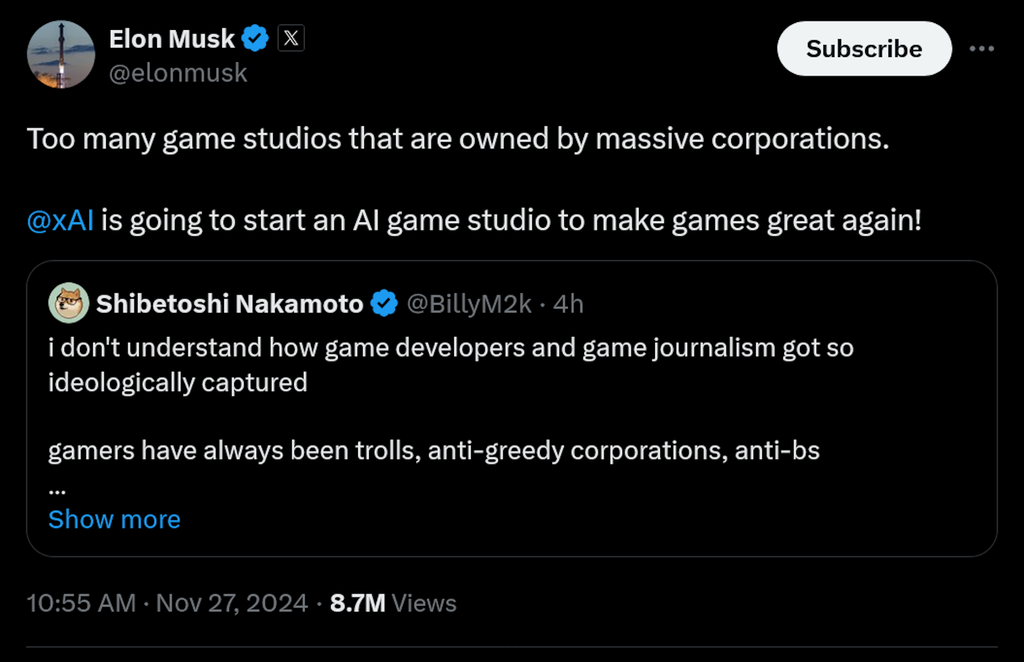
Task: Click the Elon Musk display name
Action: [172, 38]
